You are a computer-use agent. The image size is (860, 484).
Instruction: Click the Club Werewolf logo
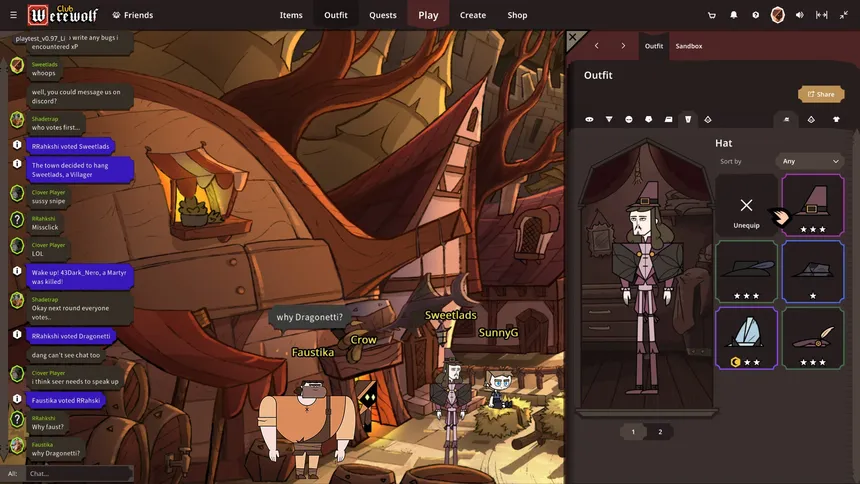click(x=63, y=15)
